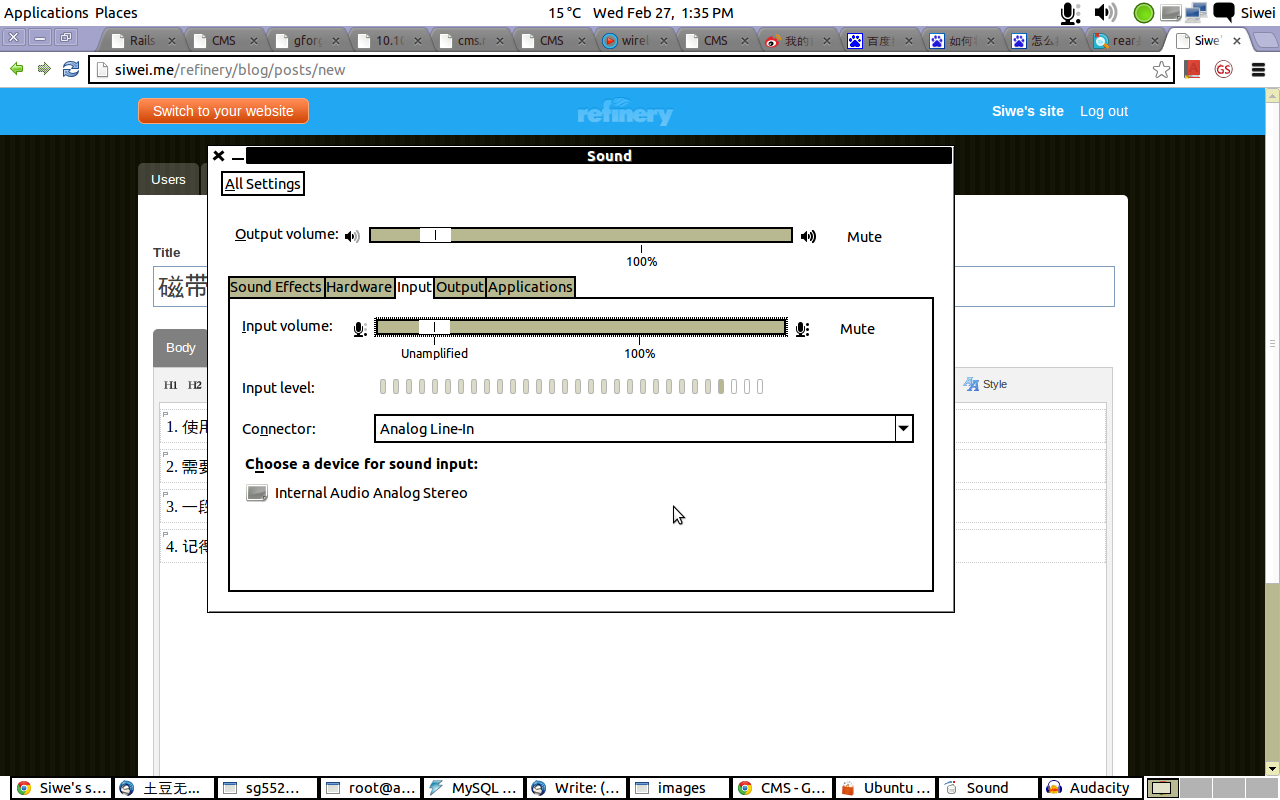1280x800 pixels.
Task: Toggle Mute for input volume
Action: point(857,329)
